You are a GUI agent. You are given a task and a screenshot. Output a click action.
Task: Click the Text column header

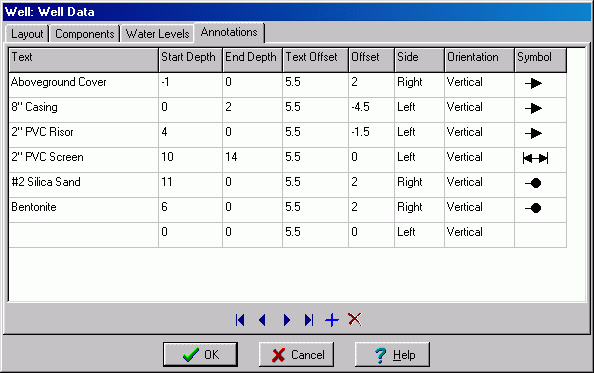(x=83, y=60)
